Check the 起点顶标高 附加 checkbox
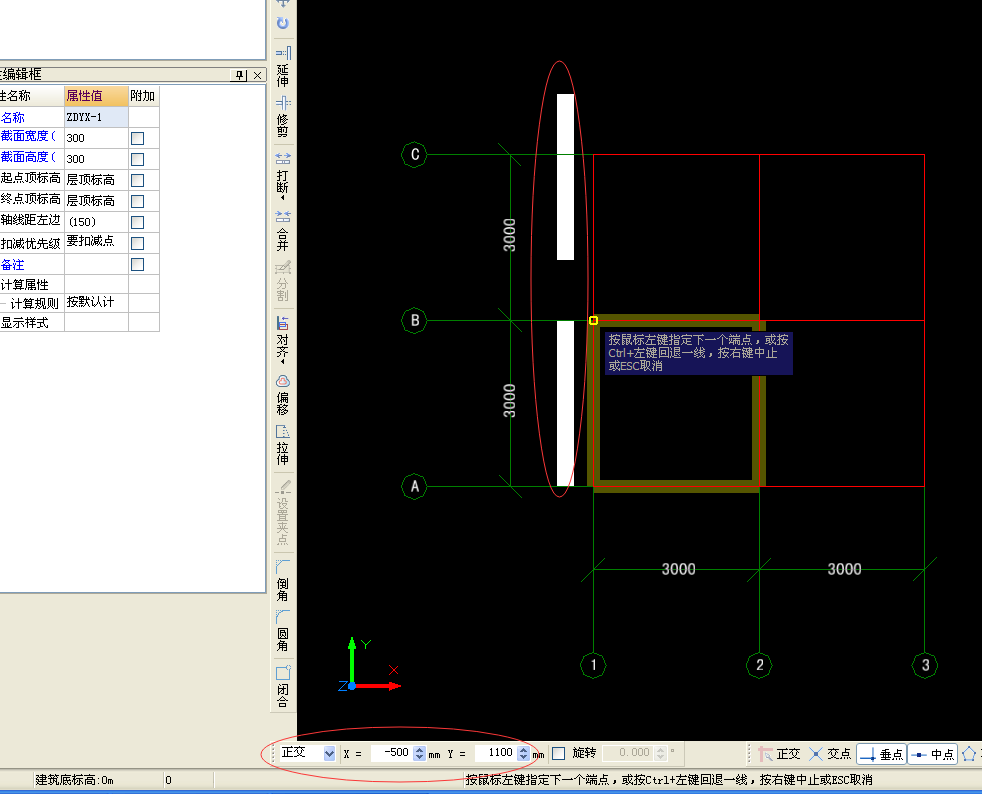 coord(138,180)
